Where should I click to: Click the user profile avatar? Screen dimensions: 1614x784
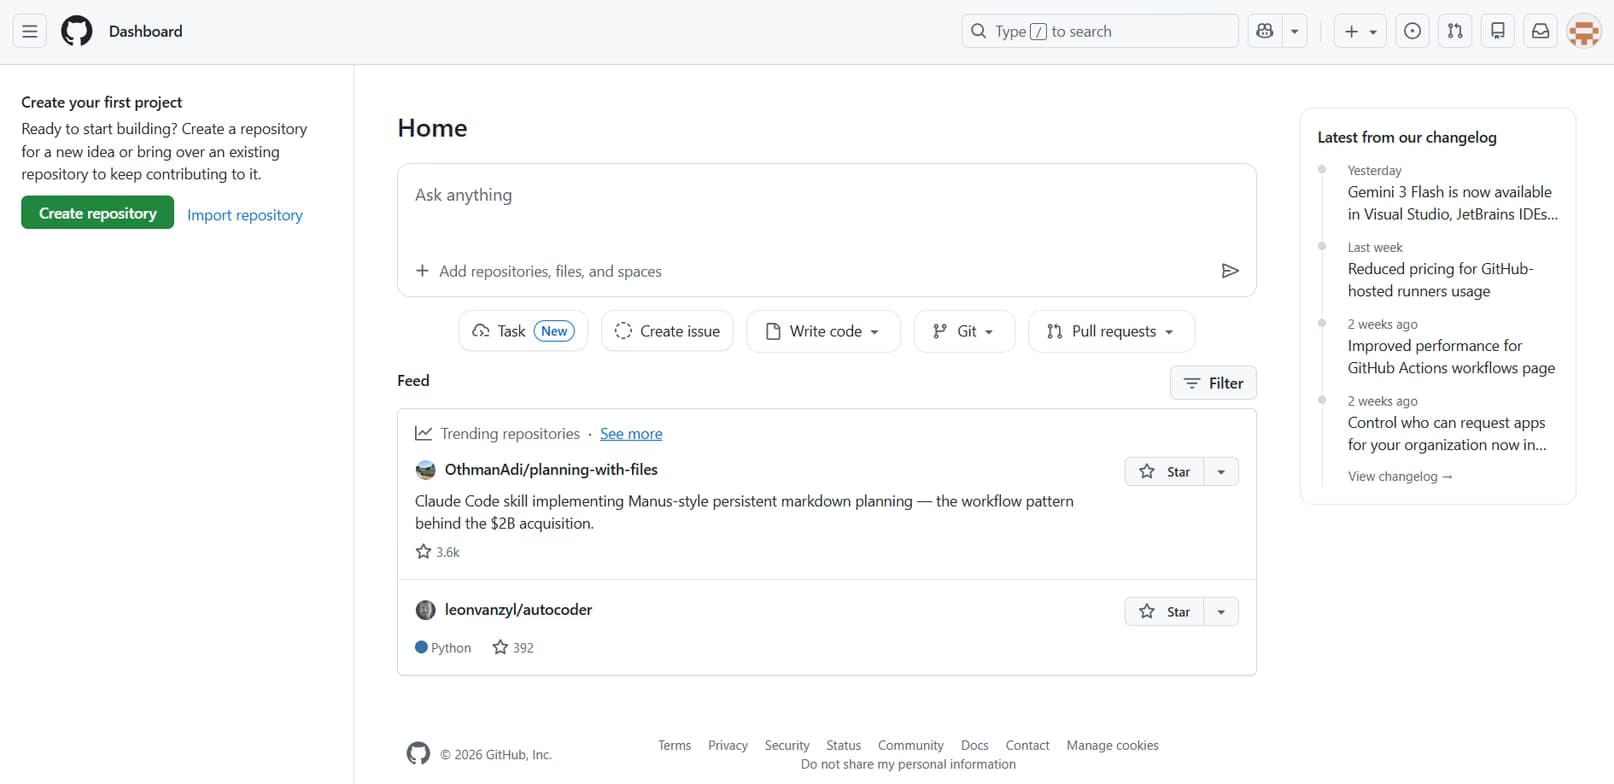(x=1584, y=31)
